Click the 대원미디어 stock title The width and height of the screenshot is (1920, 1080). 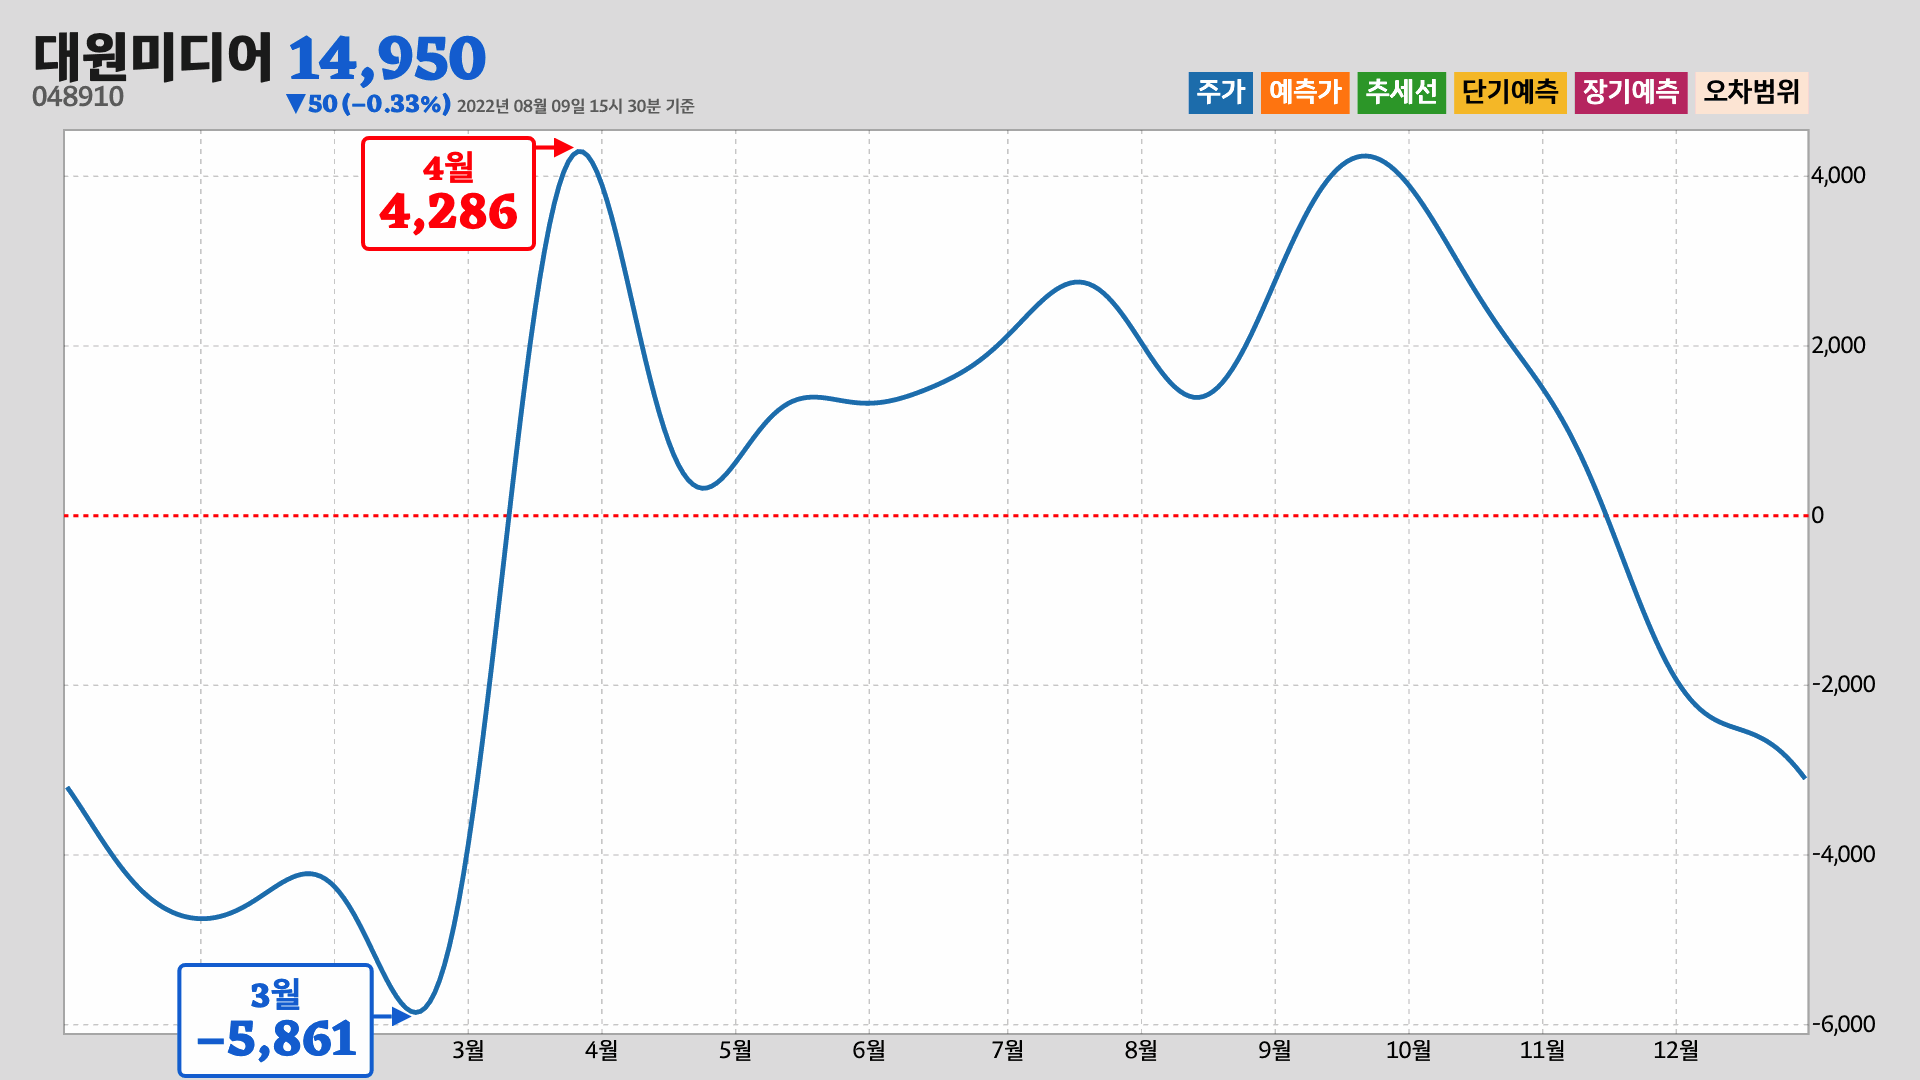pyautogui.click(x=153, y=58)
